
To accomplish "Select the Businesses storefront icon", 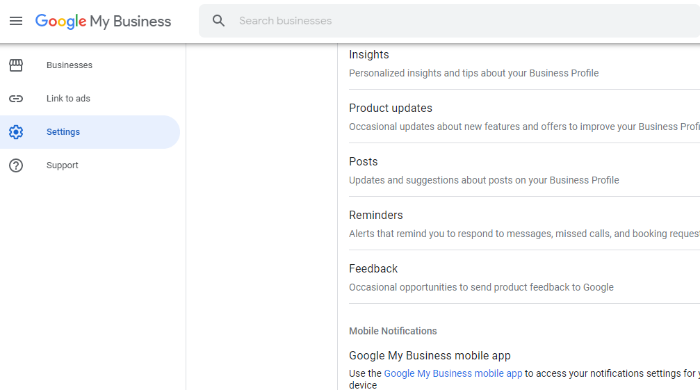I will (x=16, y=65).
